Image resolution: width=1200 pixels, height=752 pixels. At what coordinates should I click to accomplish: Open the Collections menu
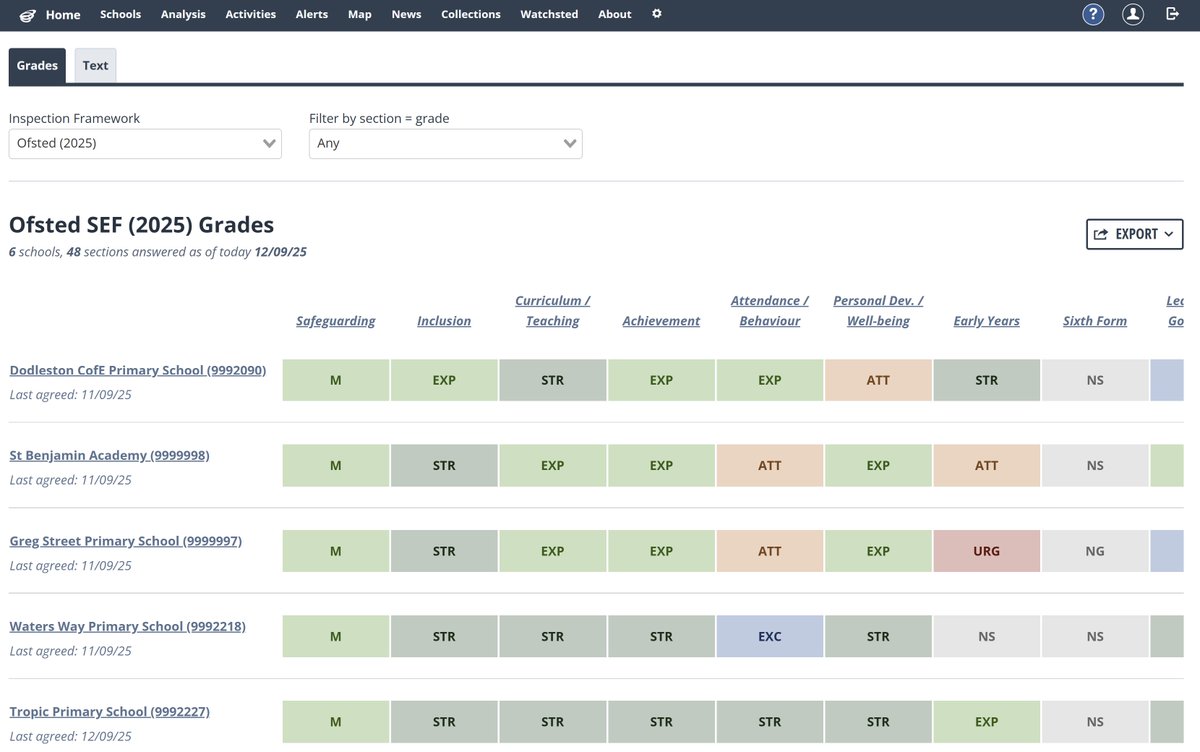(471, 14)
